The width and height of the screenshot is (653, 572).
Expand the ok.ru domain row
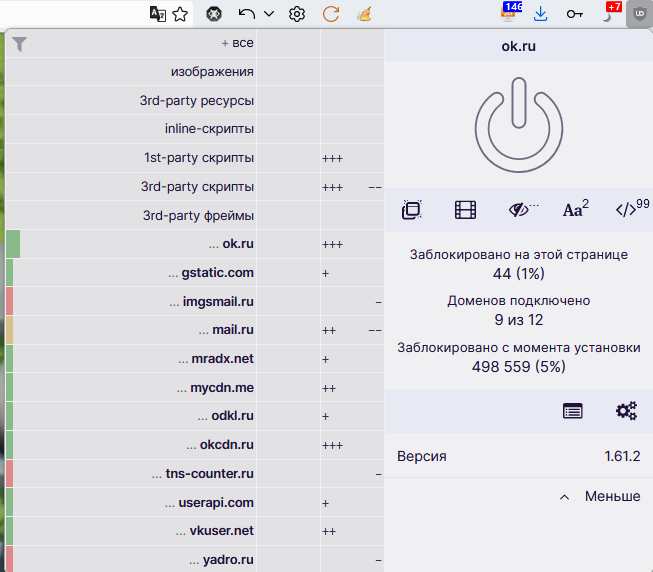click(x=131, y=244)
